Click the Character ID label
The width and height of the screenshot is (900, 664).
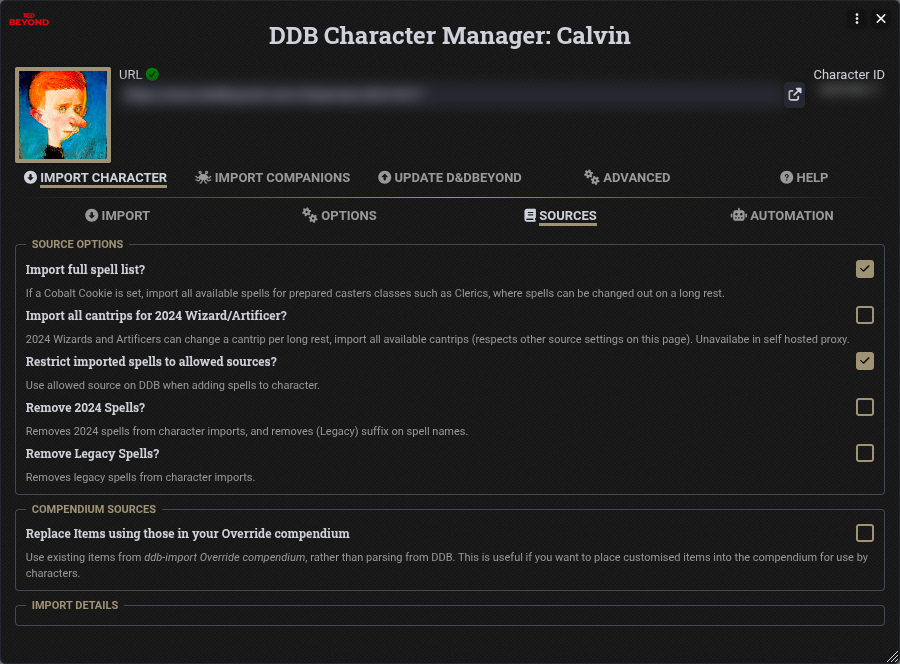(x=849, y=75)
